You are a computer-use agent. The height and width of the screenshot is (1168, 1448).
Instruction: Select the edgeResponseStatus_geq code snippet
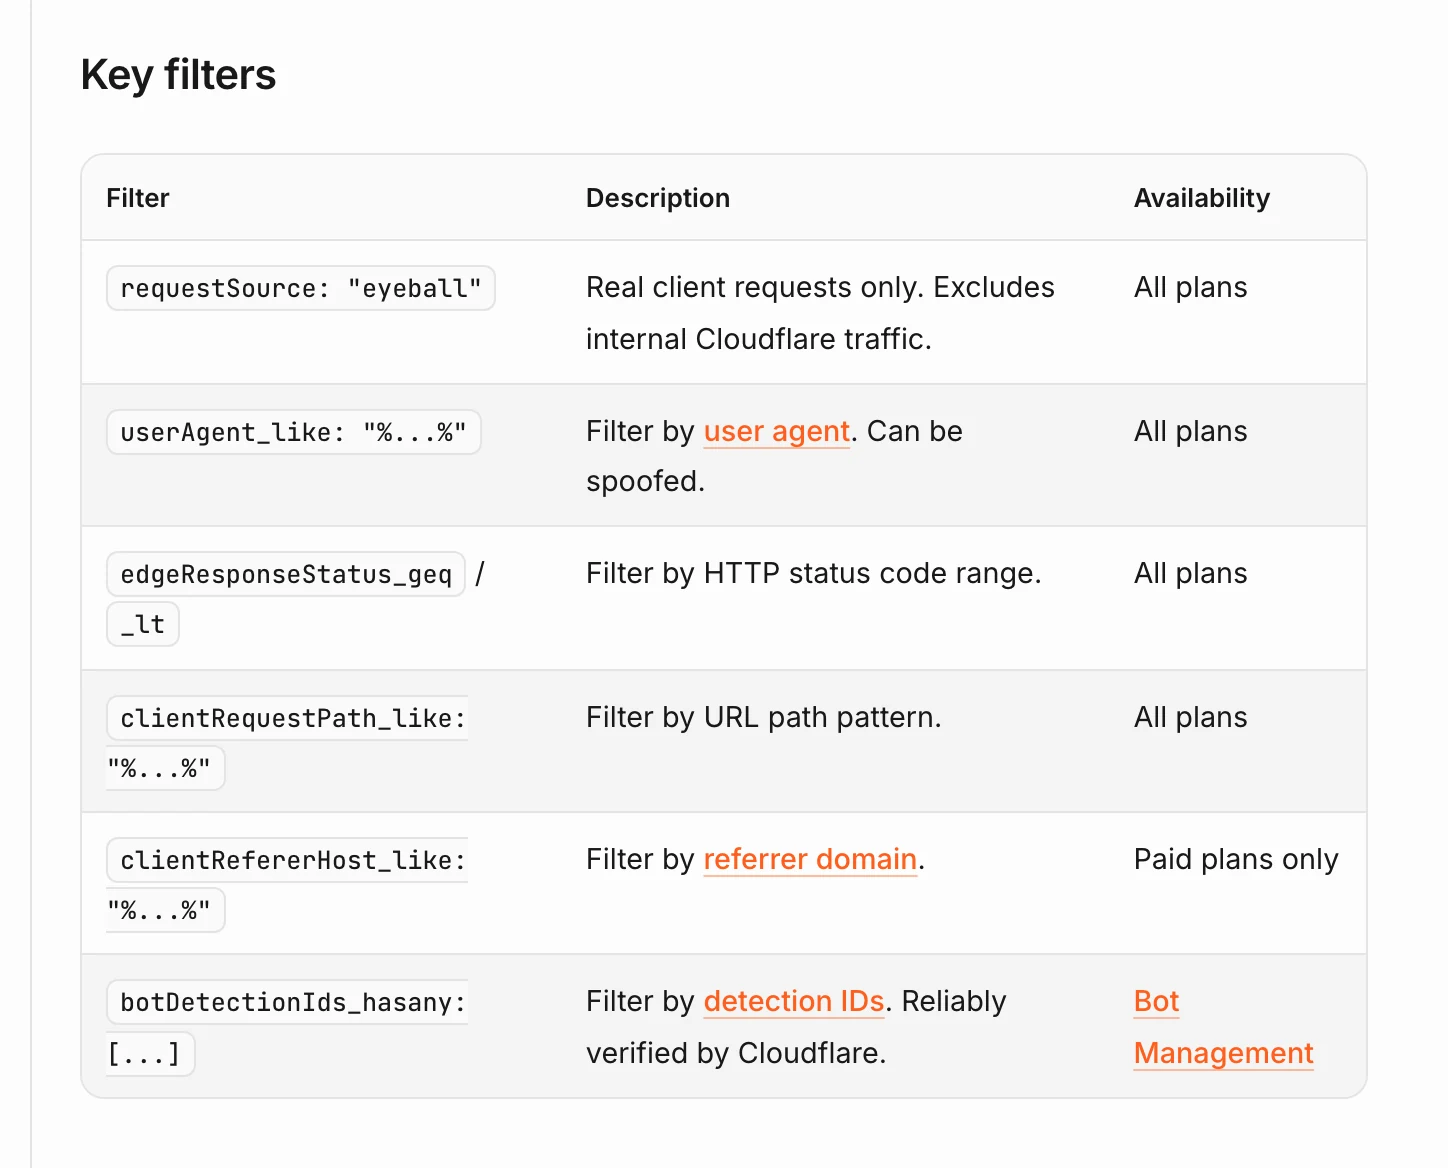(x=286, y=574)
